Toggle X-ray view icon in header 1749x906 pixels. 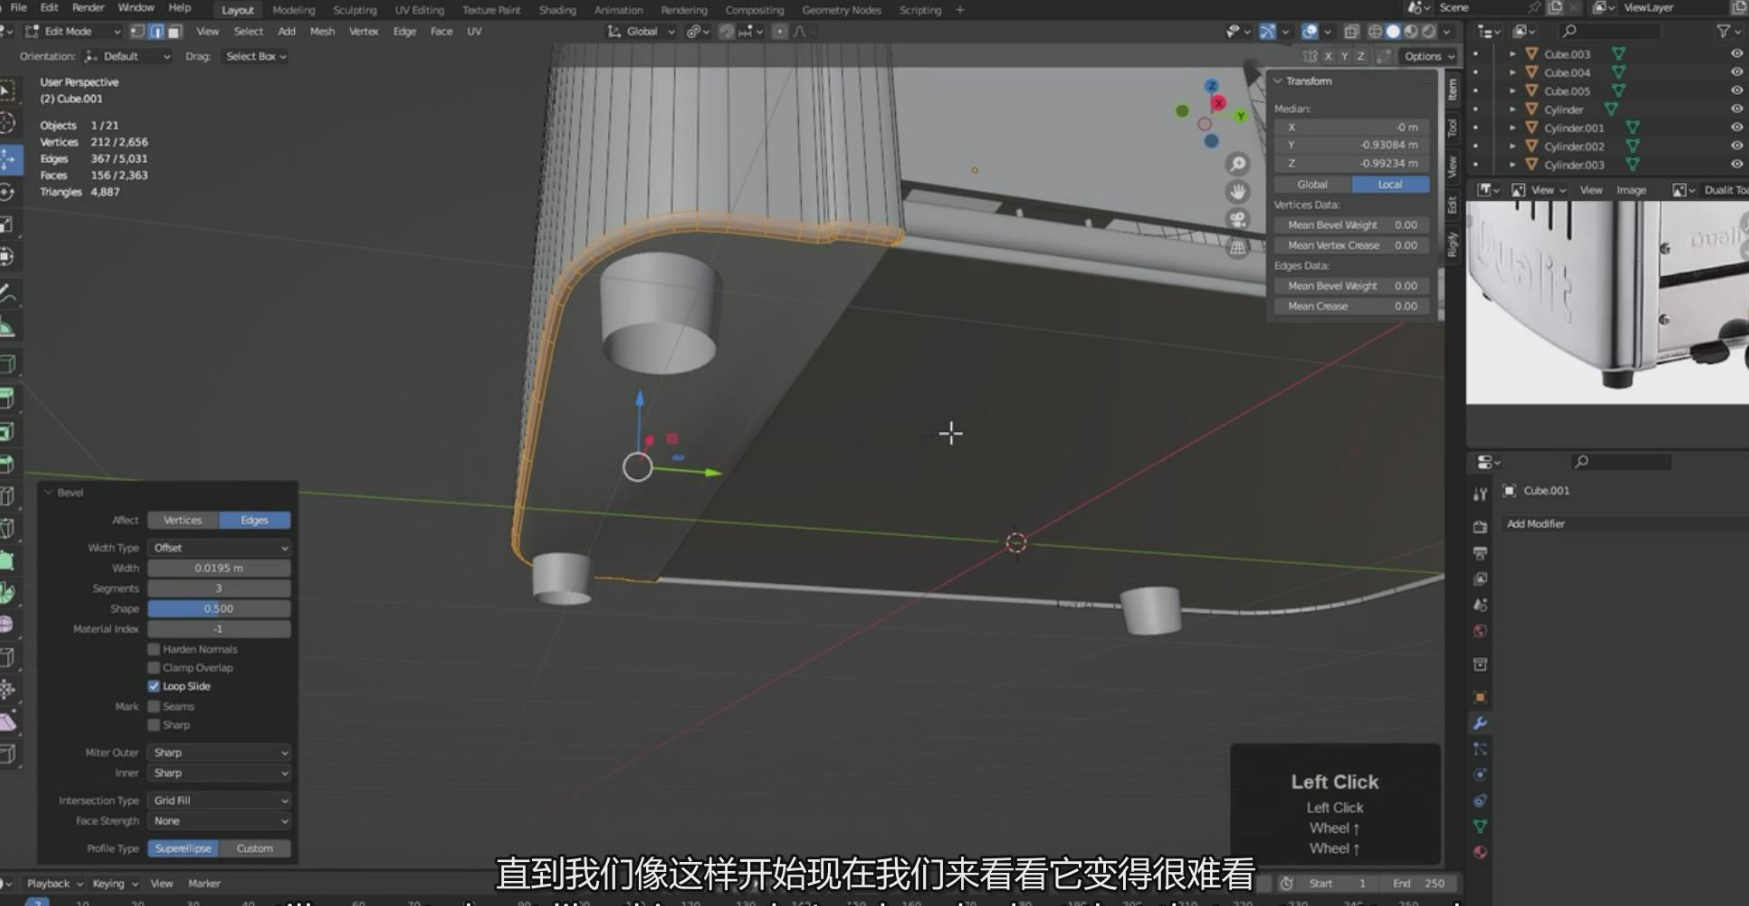(1351, 32)
